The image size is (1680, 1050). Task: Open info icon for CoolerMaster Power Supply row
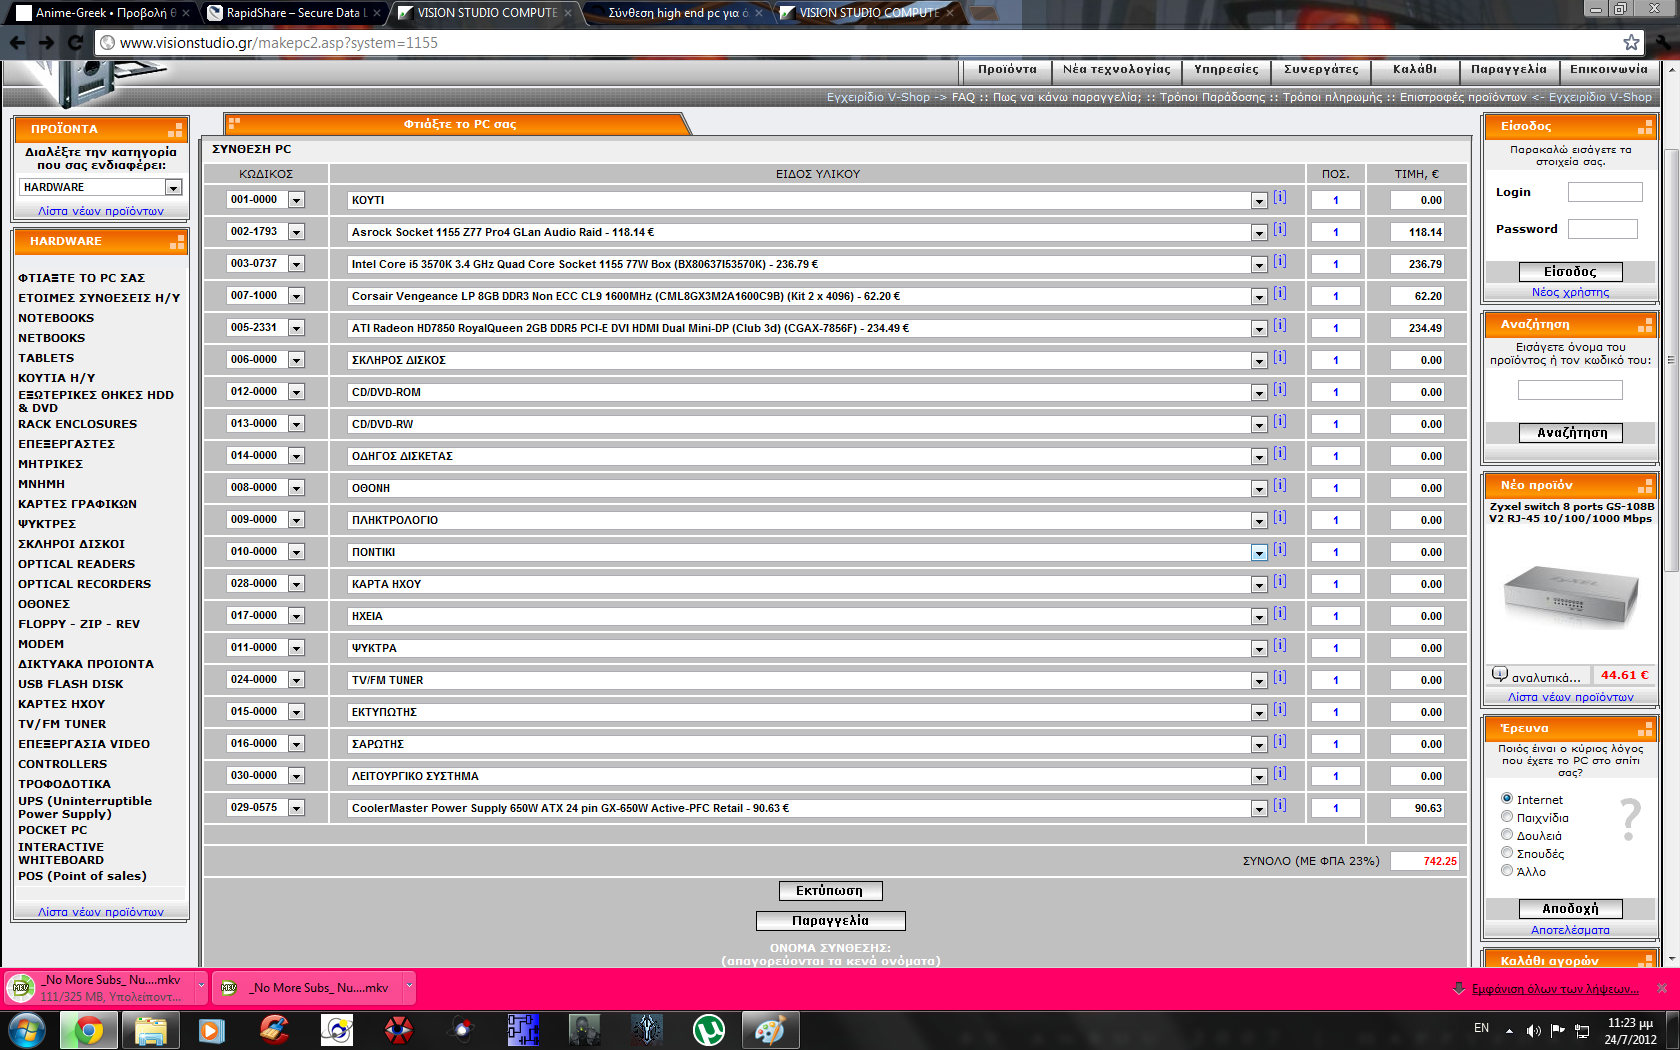click(1280, 806)
